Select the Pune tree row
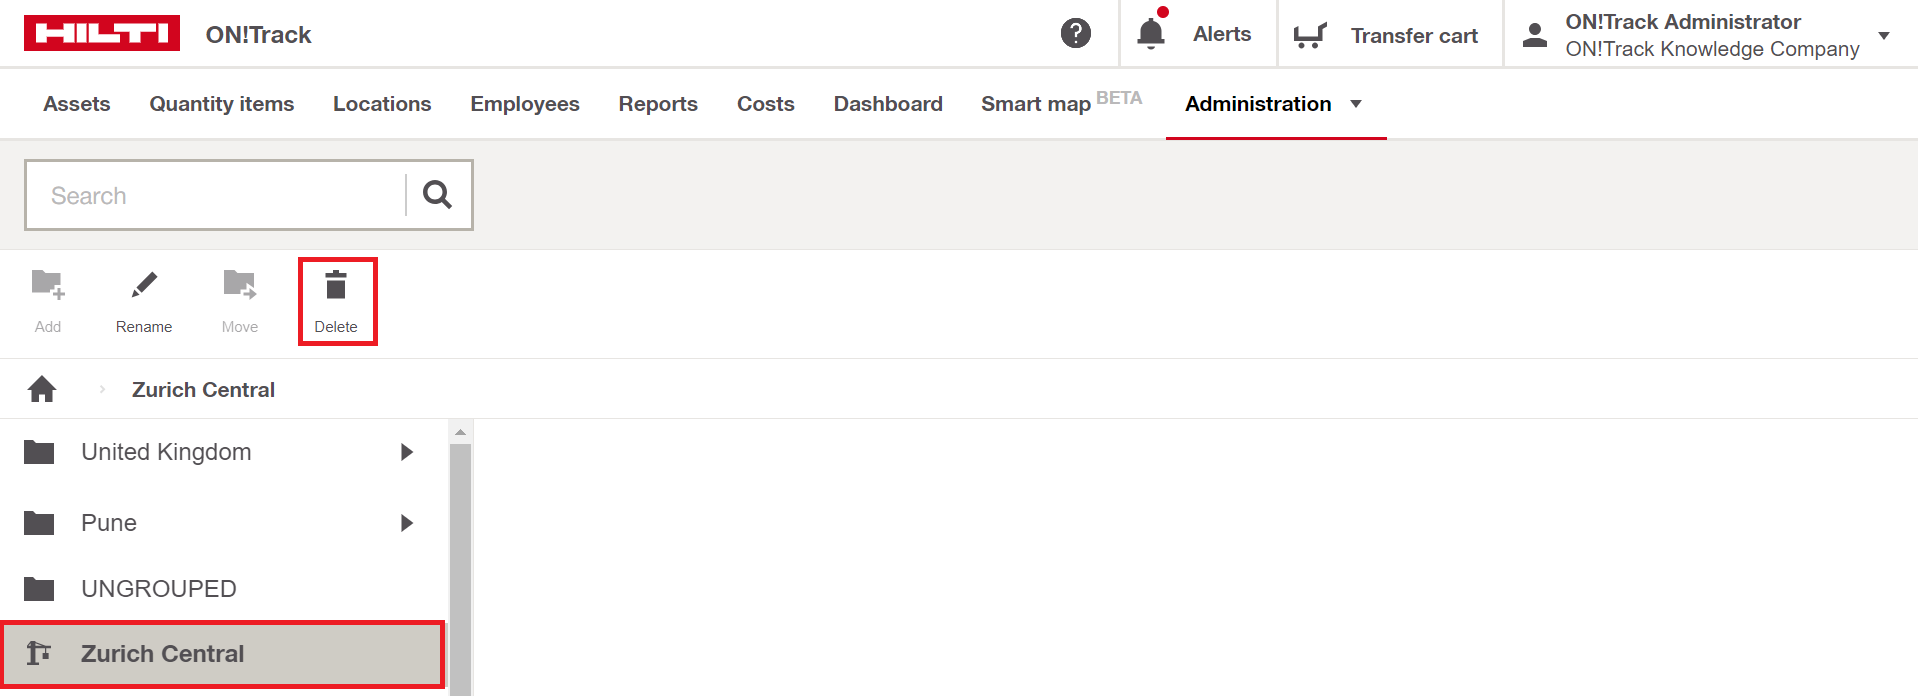 [223, 523]
